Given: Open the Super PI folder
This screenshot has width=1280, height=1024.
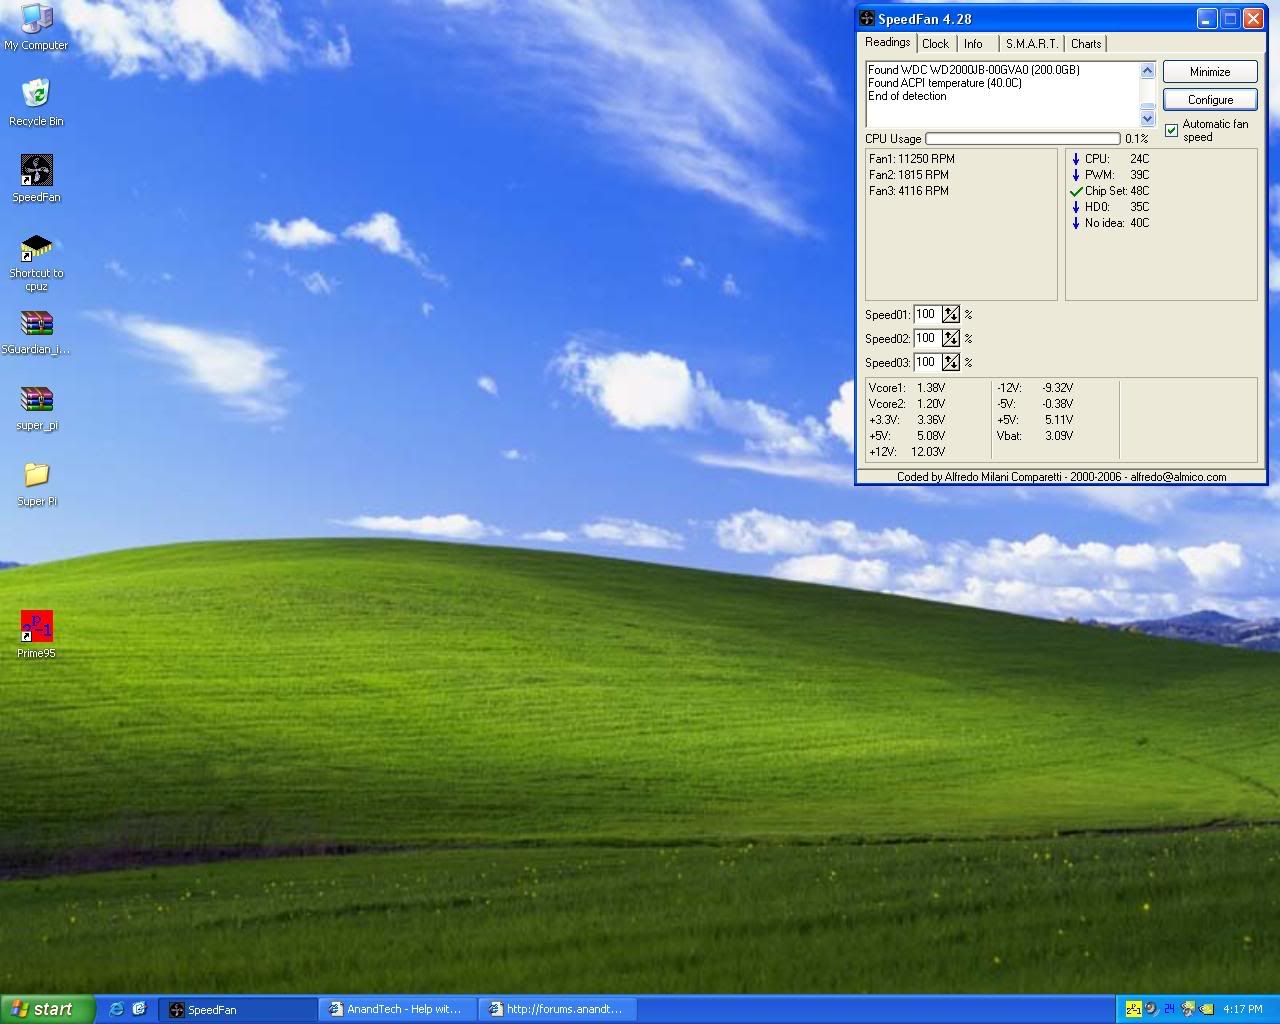Looking at the screenshot, I should (x=36, y=475).
